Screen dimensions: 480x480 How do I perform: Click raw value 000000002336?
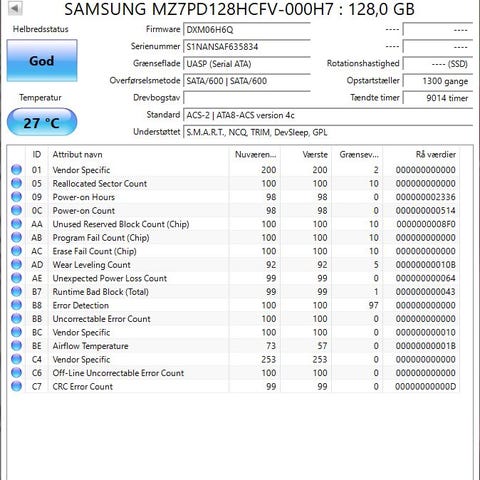(x=425, y=197)
